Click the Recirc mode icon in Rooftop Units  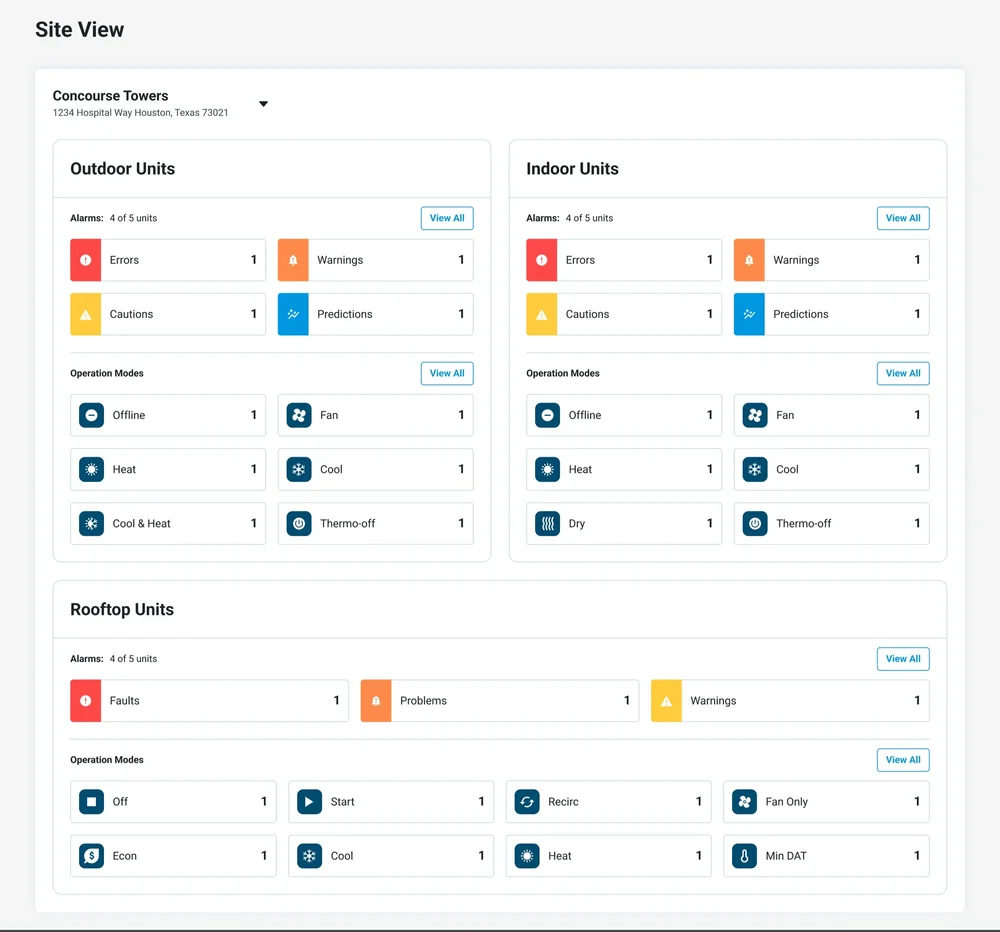[527, 802]
